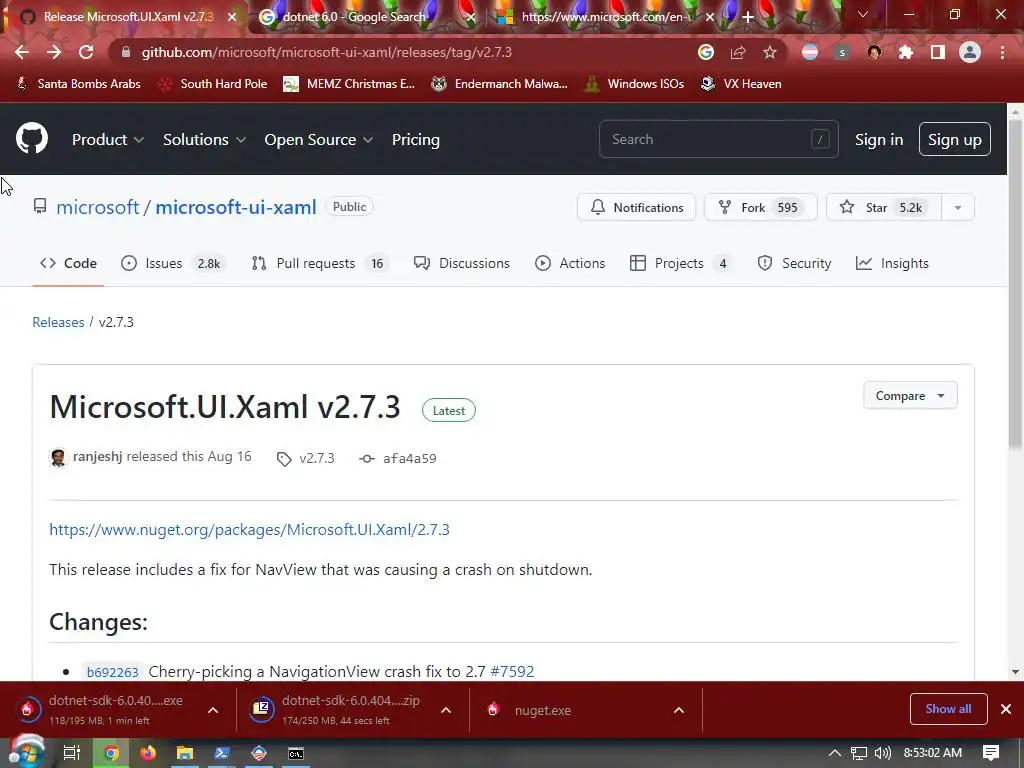The image size is (1024, 768).
Task: Click Show all downloads
Action: click(x=948, y=709)
